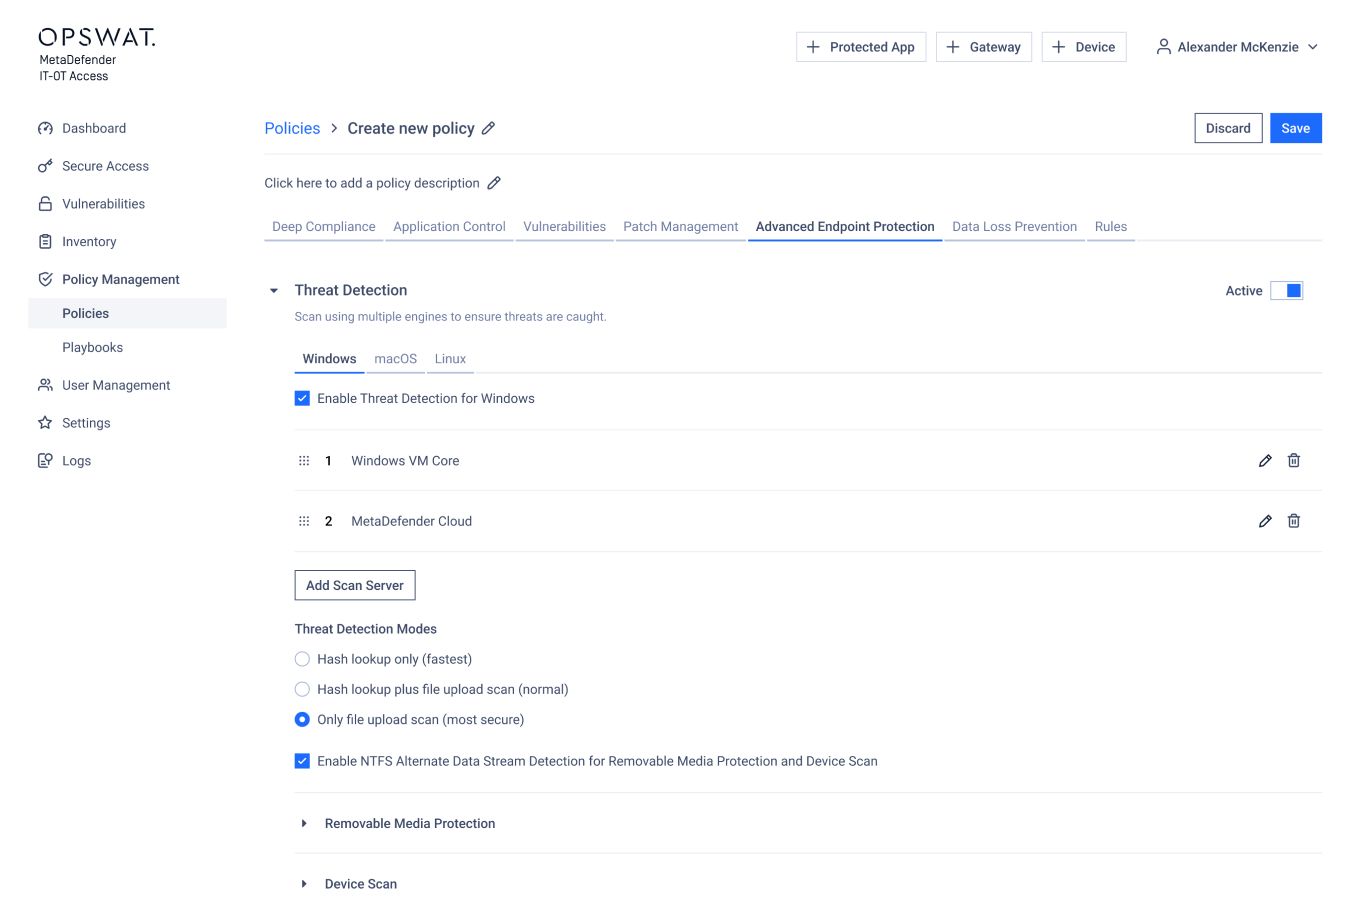1360x906 pixels.
Task: Click 'Click here to add a policy description' text
Action: (x=372, y=183)
